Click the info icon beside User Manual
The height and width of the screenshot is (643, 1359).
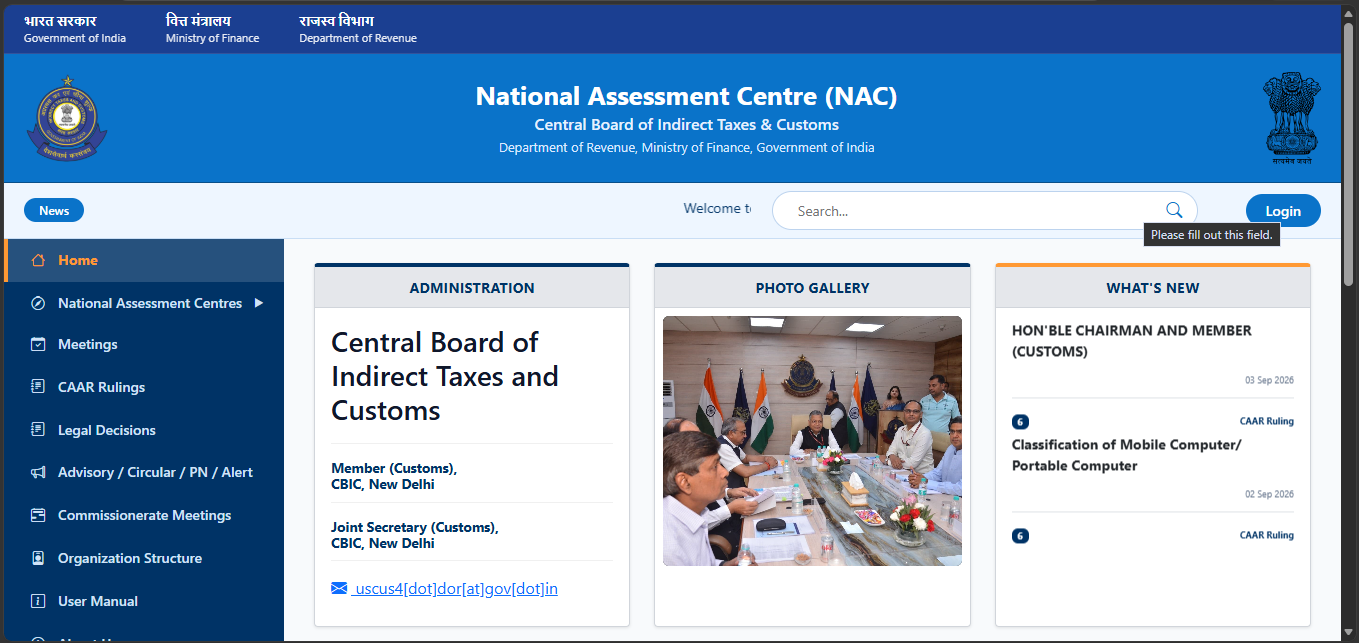coord(38,601)
